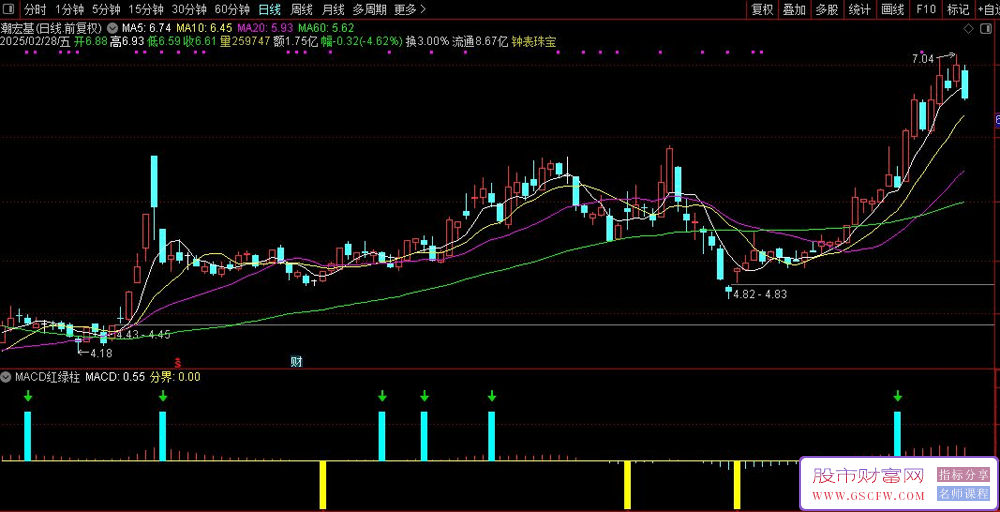The image size is (1000, 512).
Task: Click the 4.18 low price annotation
Action: (x=101, y=353)
